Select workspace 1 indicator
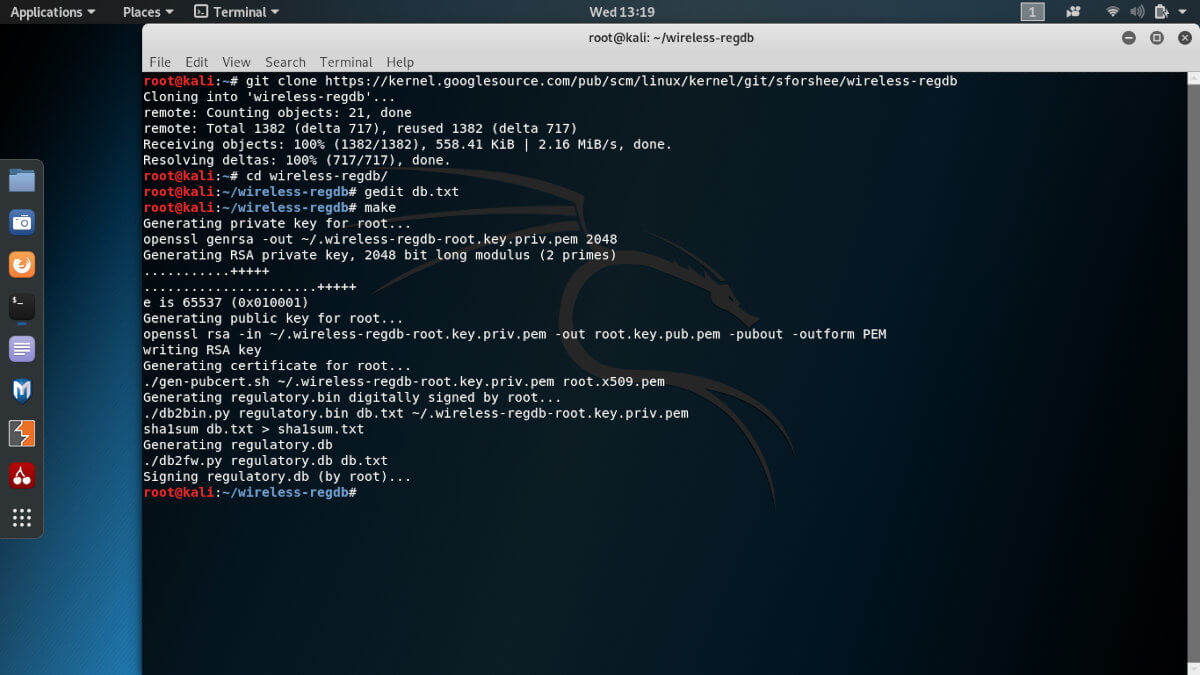The height and width of the screenshot is (675, 1200). (x=1032, y=12)
